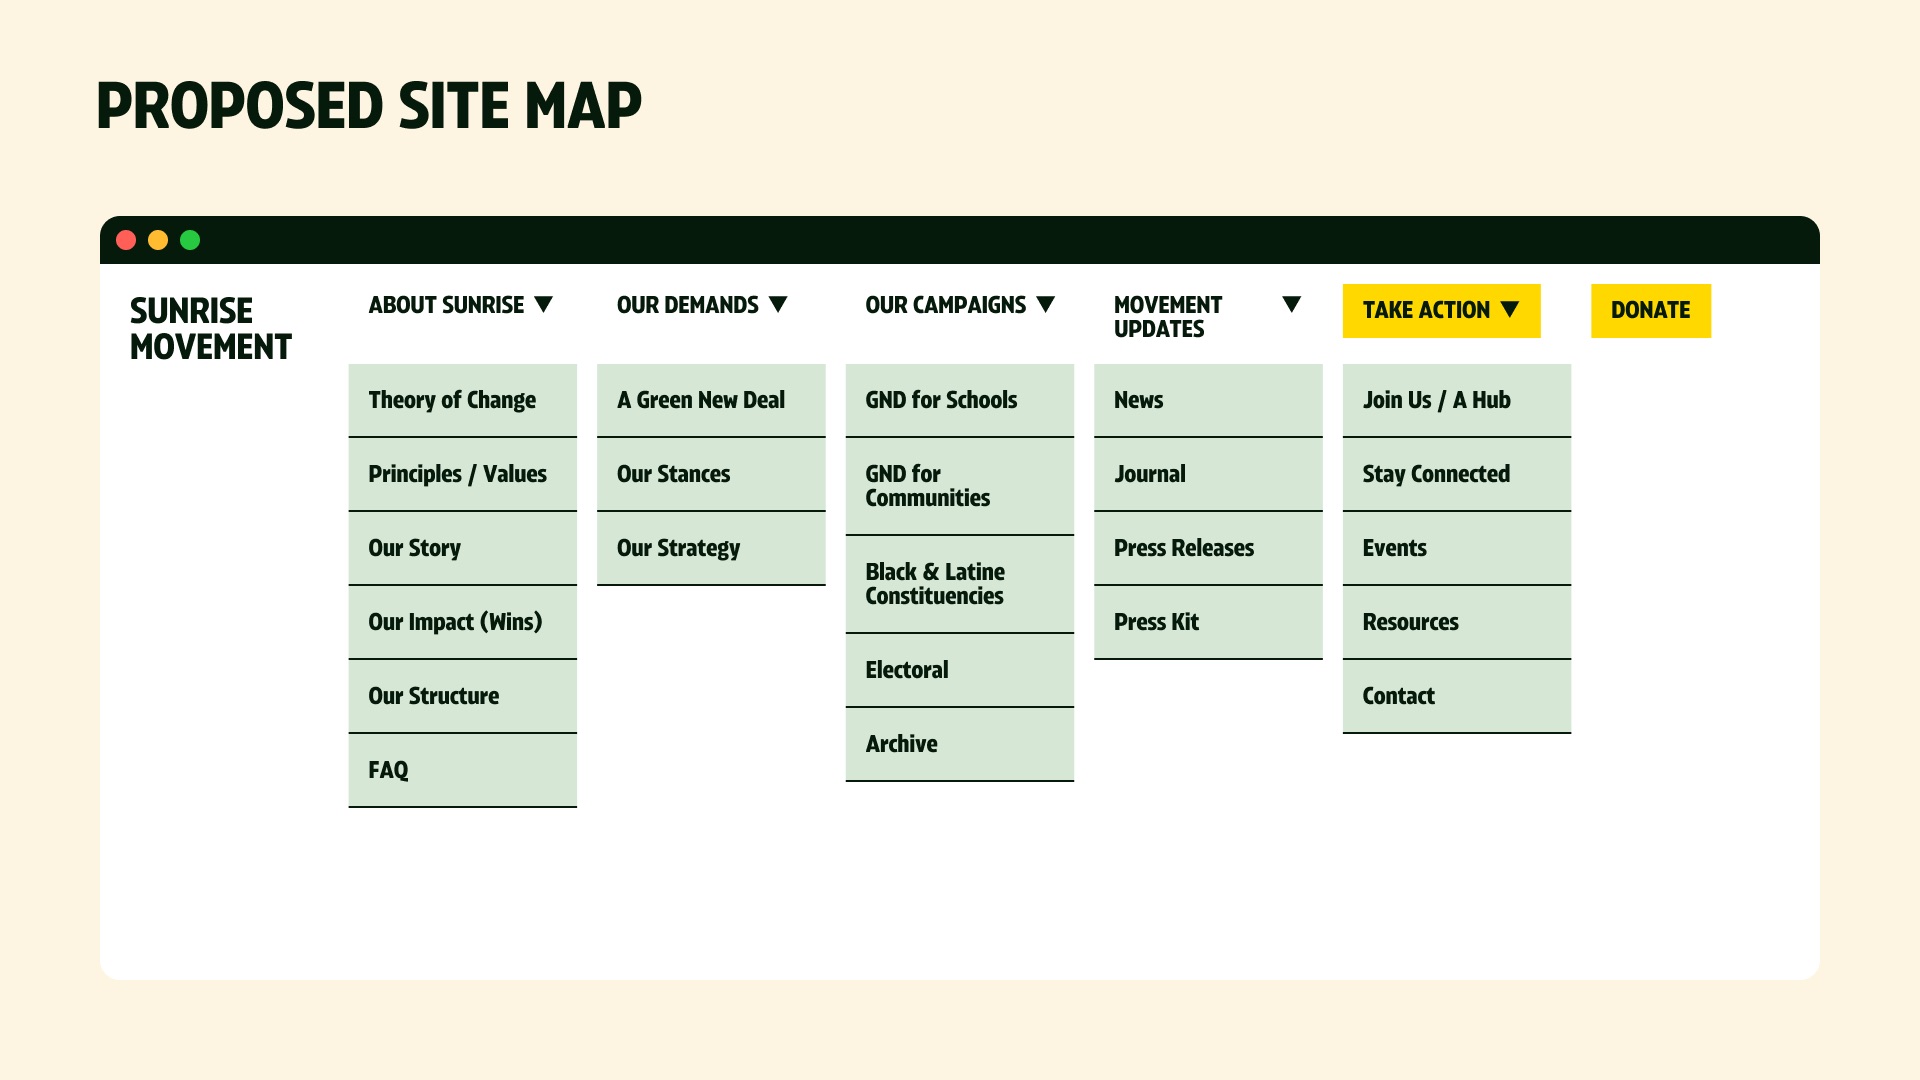The width and height of the screenshot is (1920, 1080).
Task: Expand the Our Campaigns dropdown arrow
Action: [x=1046, y=305]
